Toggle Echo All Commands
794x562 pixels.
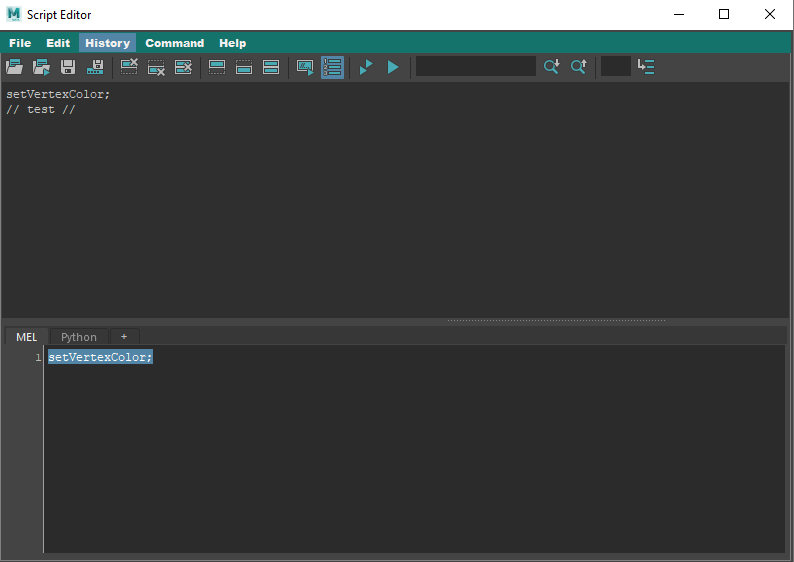305,67
